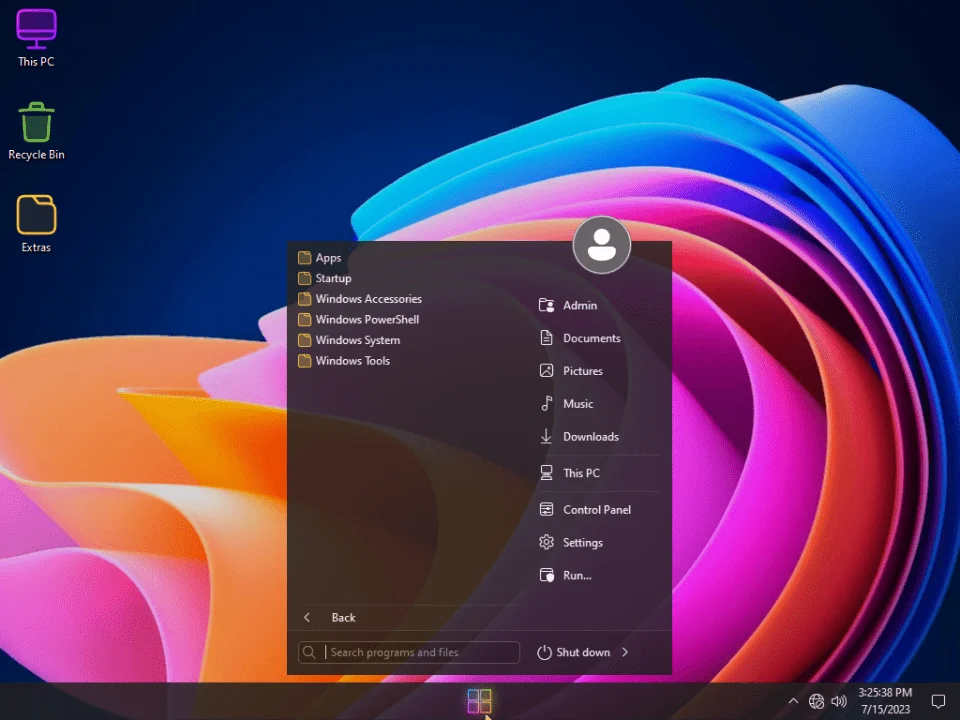The width and height of the screenshot is (960, 720).
Task: Click the Windows Tools folder icon
Action: [x=304, y=361]
